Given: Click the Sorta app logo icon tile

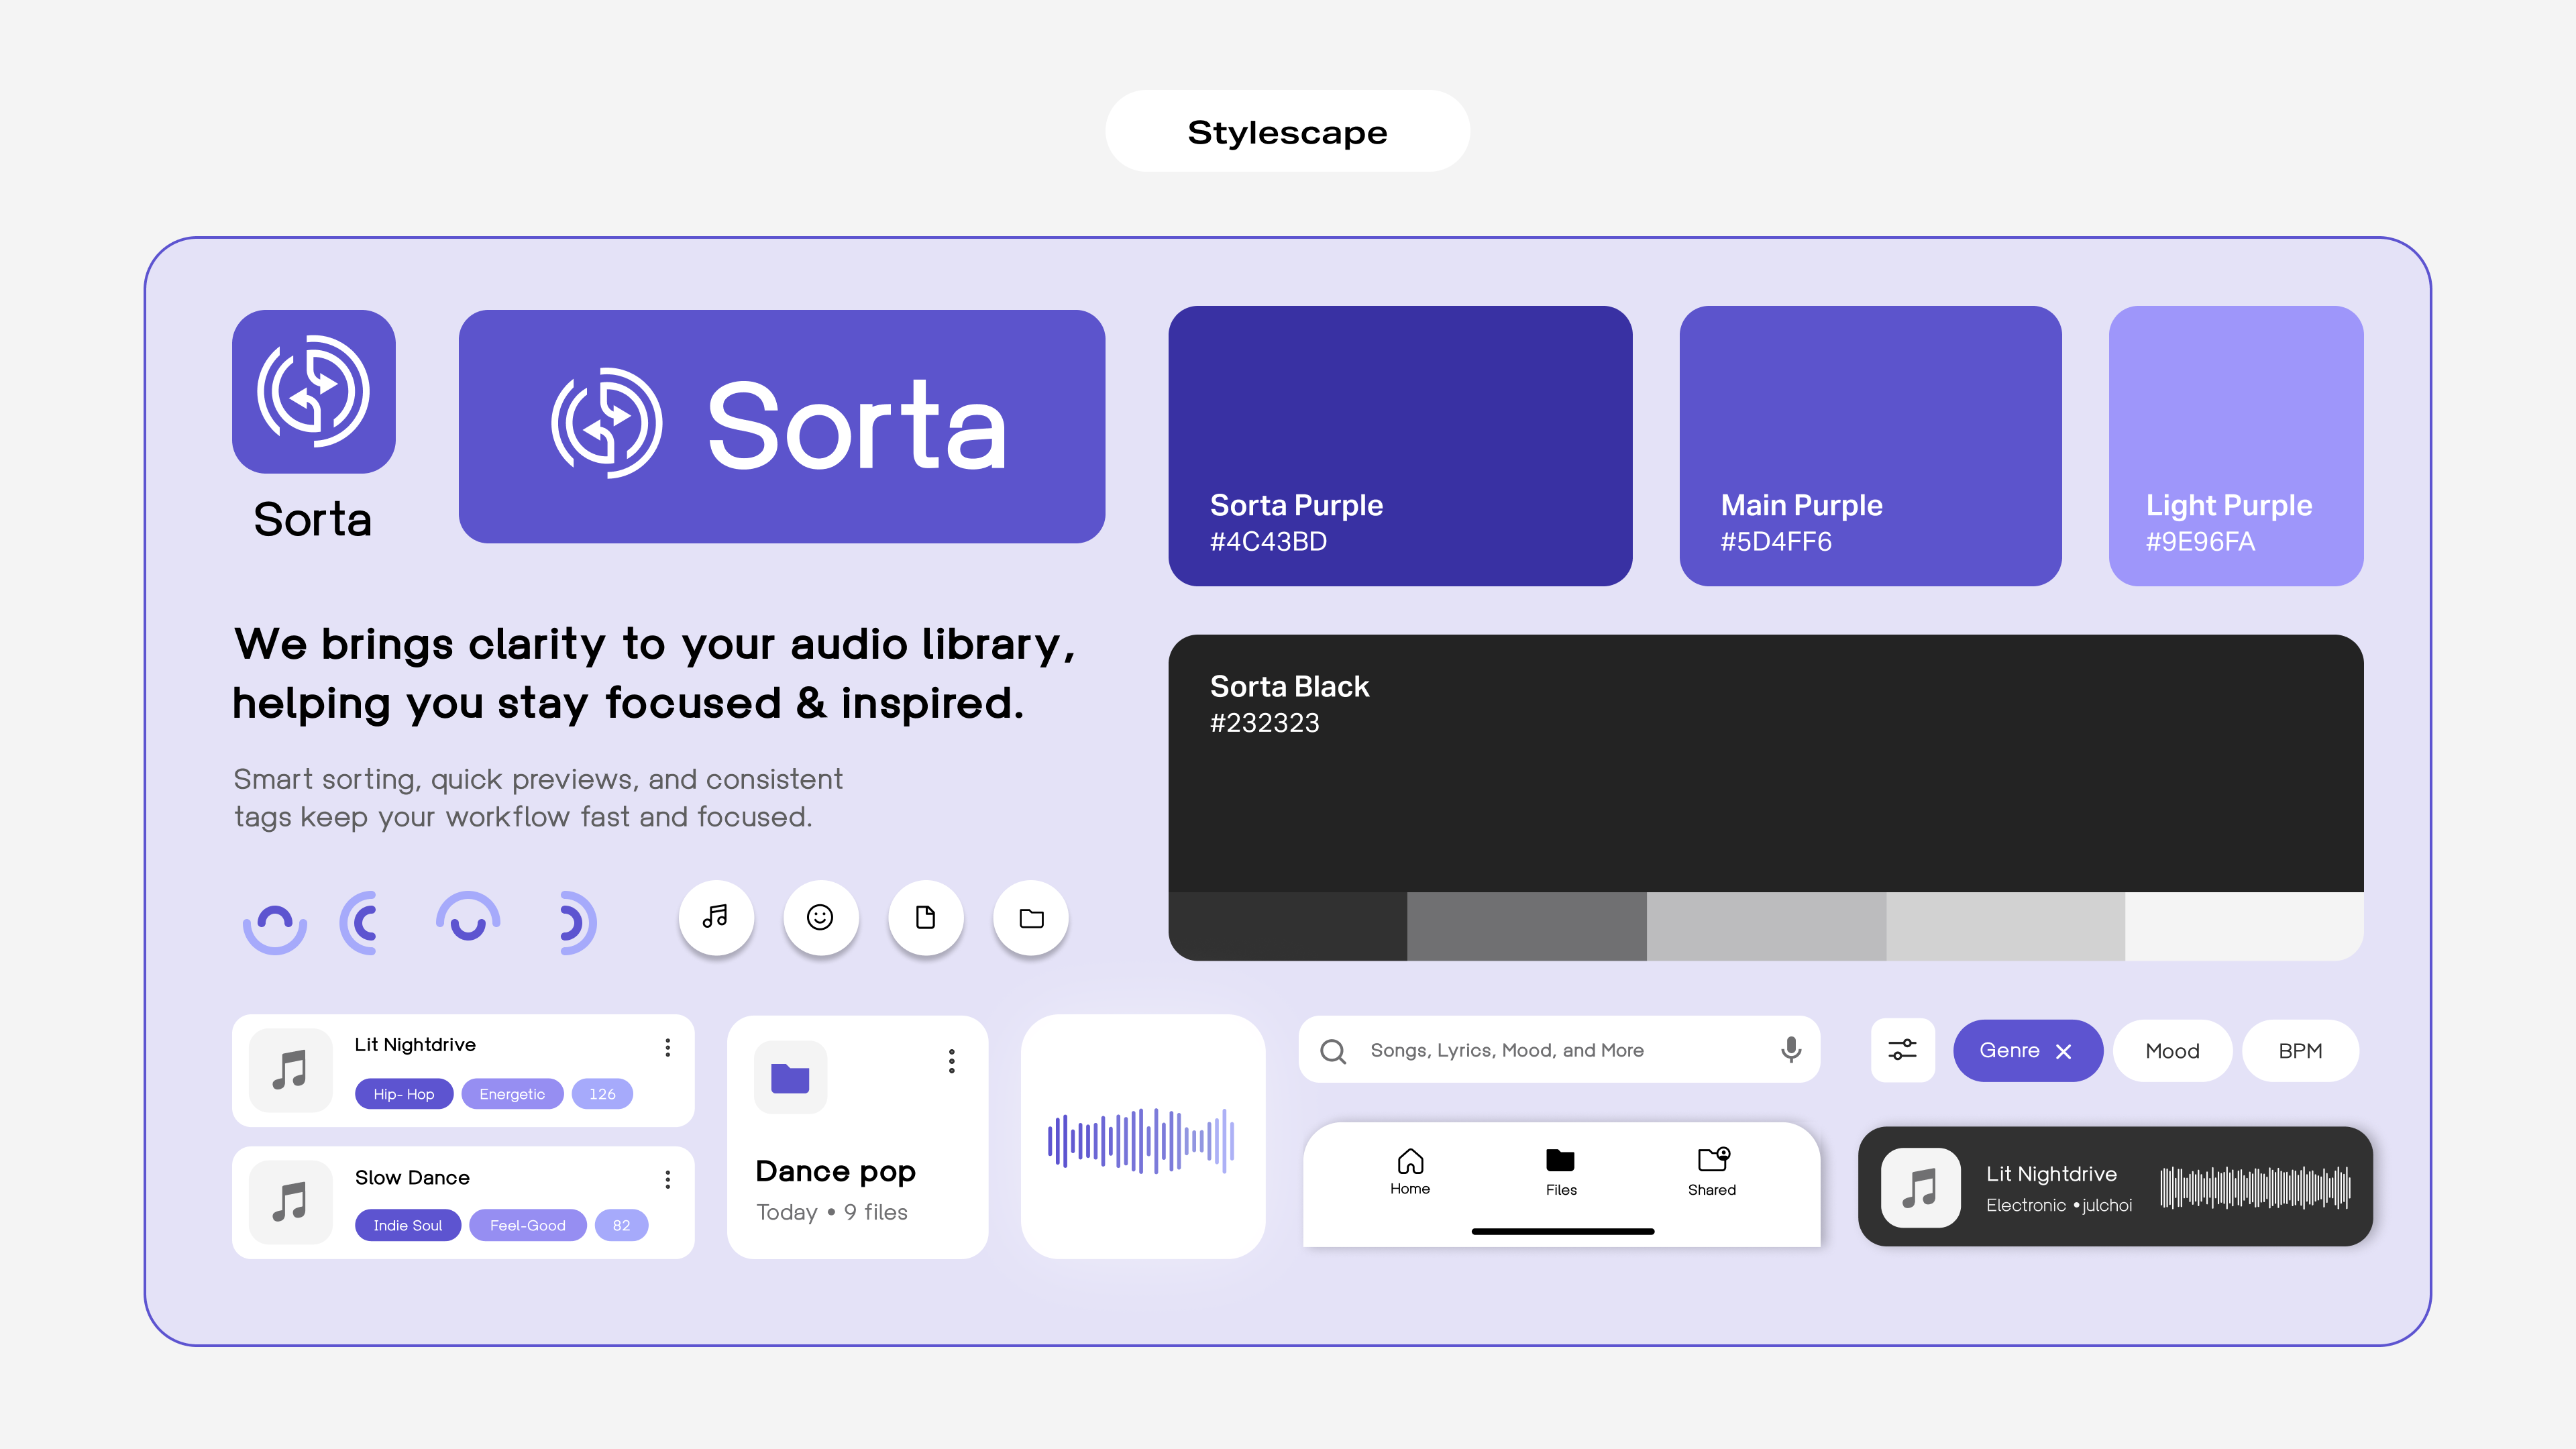Looking at the screenshot, I should 314,391.
